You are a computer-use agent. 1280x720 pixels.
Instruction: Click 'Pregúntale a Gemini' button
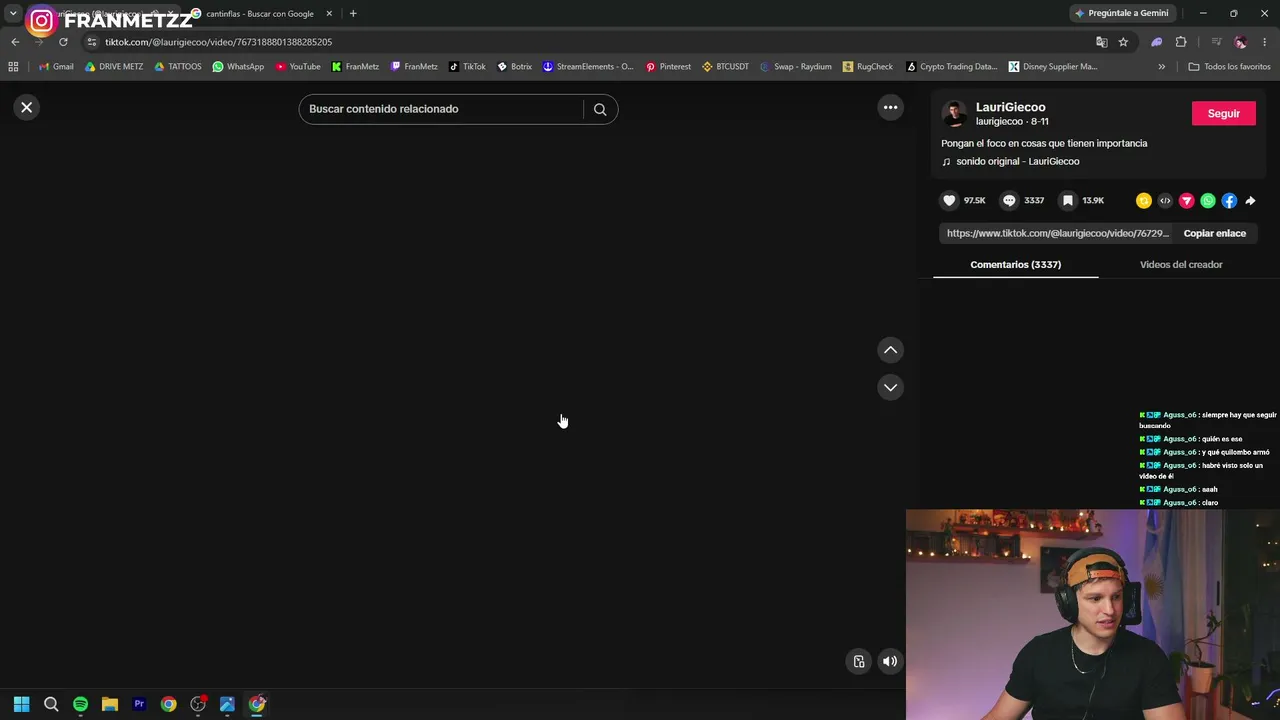tap(1121, 13)
